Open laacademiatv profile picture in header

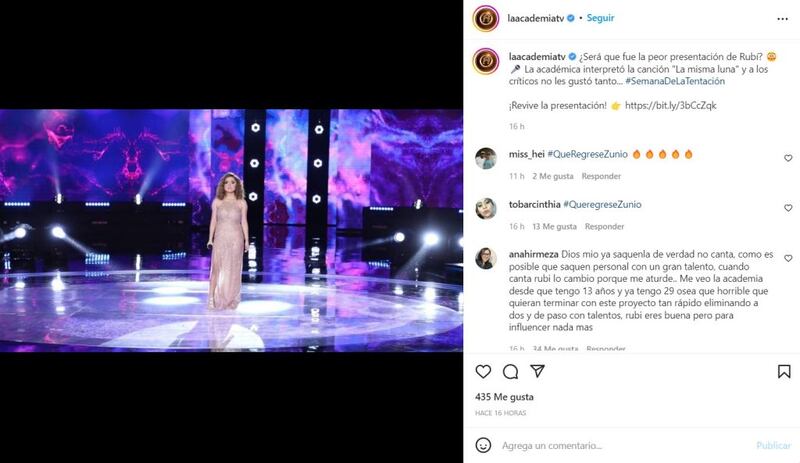[486, 19]
